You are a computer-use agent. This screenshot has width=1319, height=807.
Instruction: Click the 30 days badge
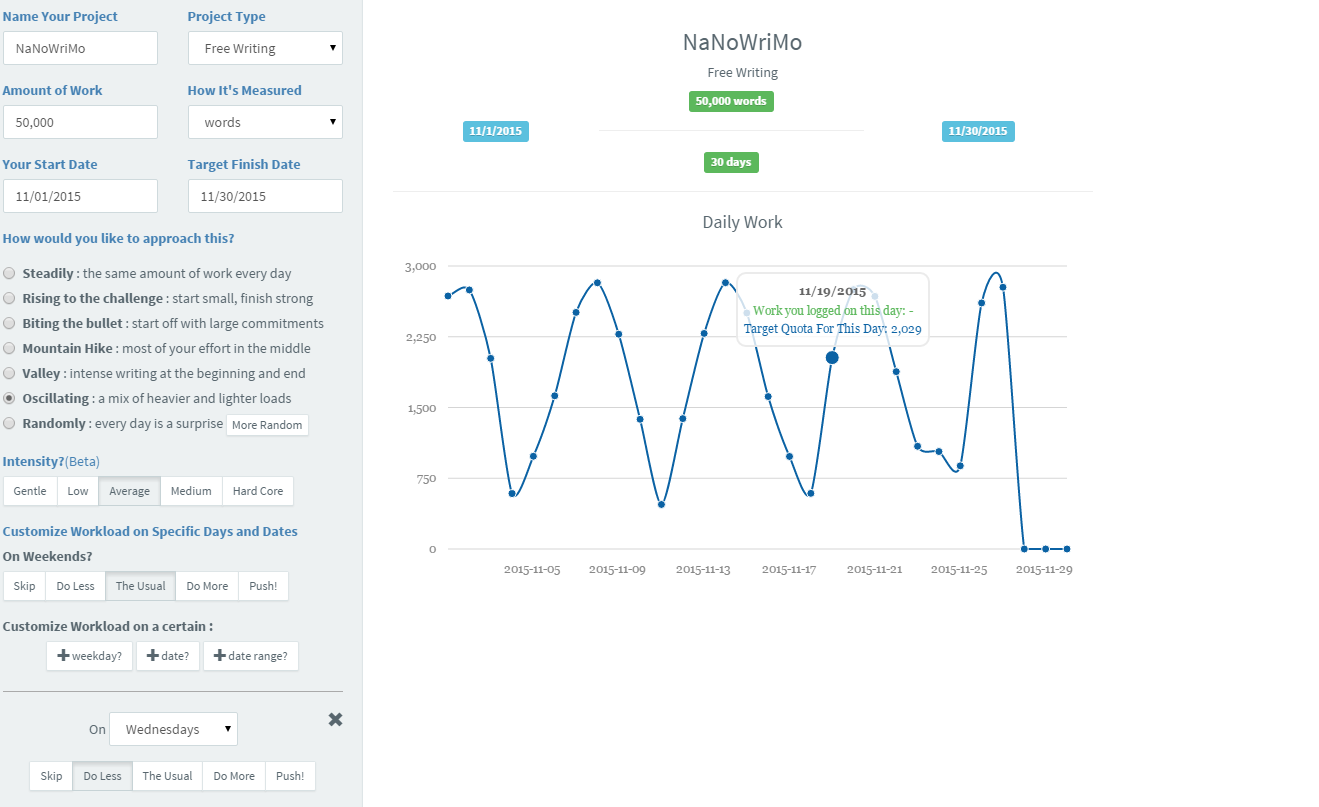(731, 162)
